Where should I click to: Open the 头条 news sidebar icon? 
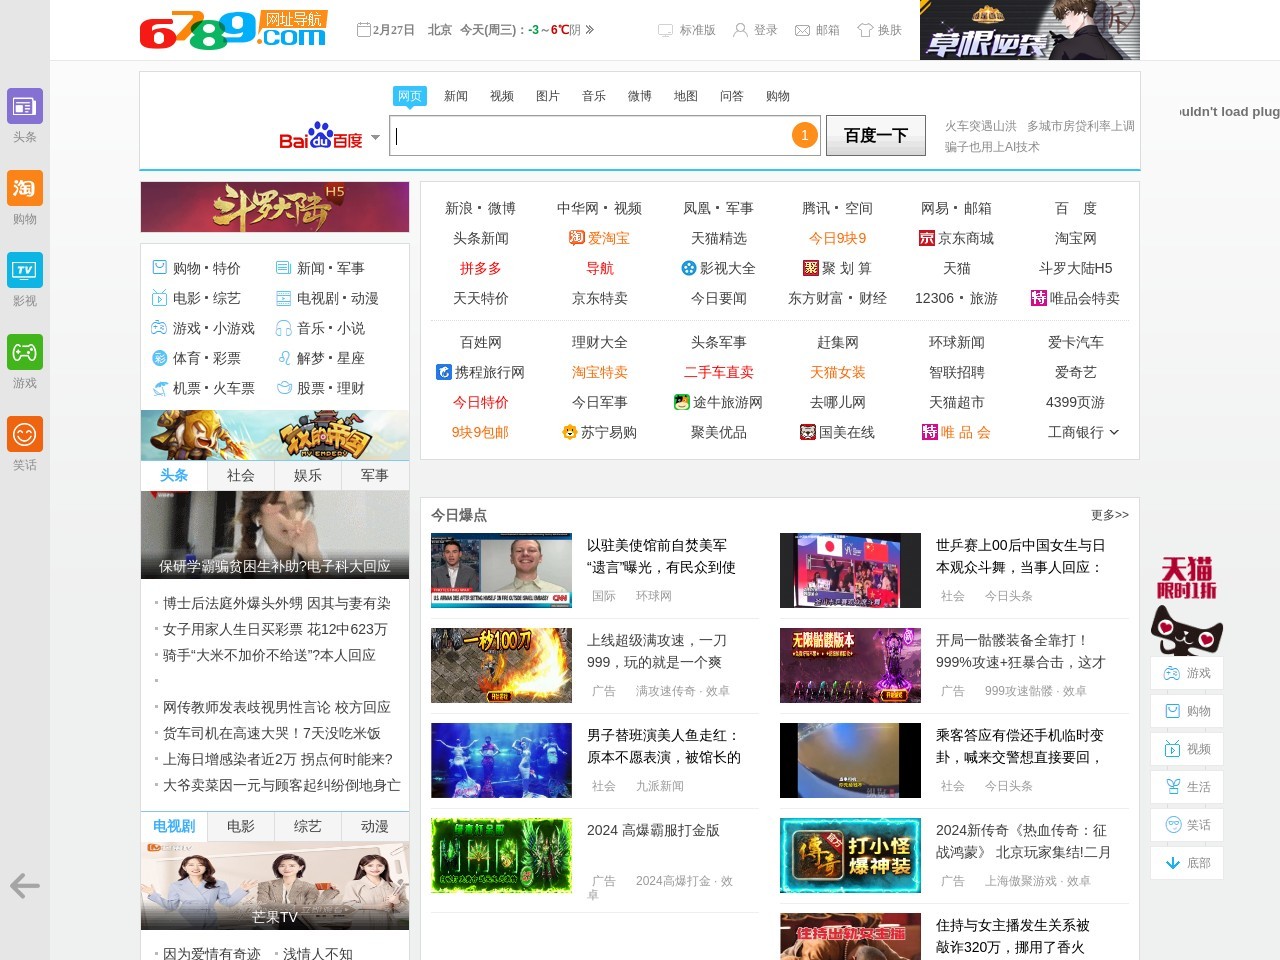pos(25,107)
